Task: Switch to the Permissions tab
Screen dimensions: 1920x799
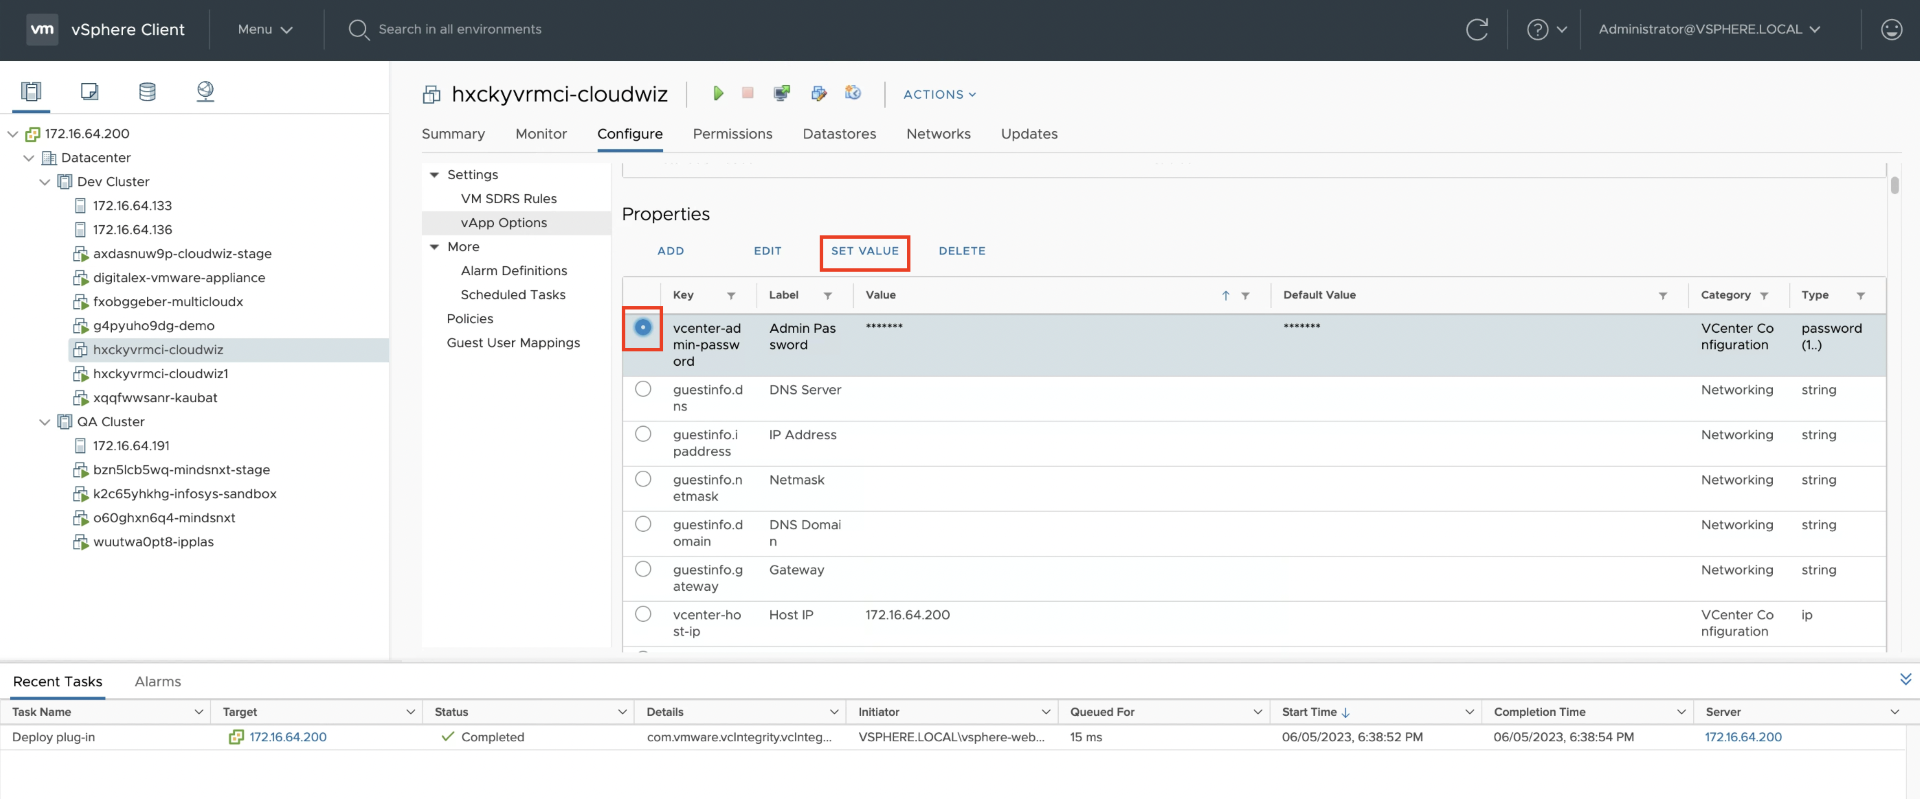Action: pyautogui.click(x=732, y=134)
